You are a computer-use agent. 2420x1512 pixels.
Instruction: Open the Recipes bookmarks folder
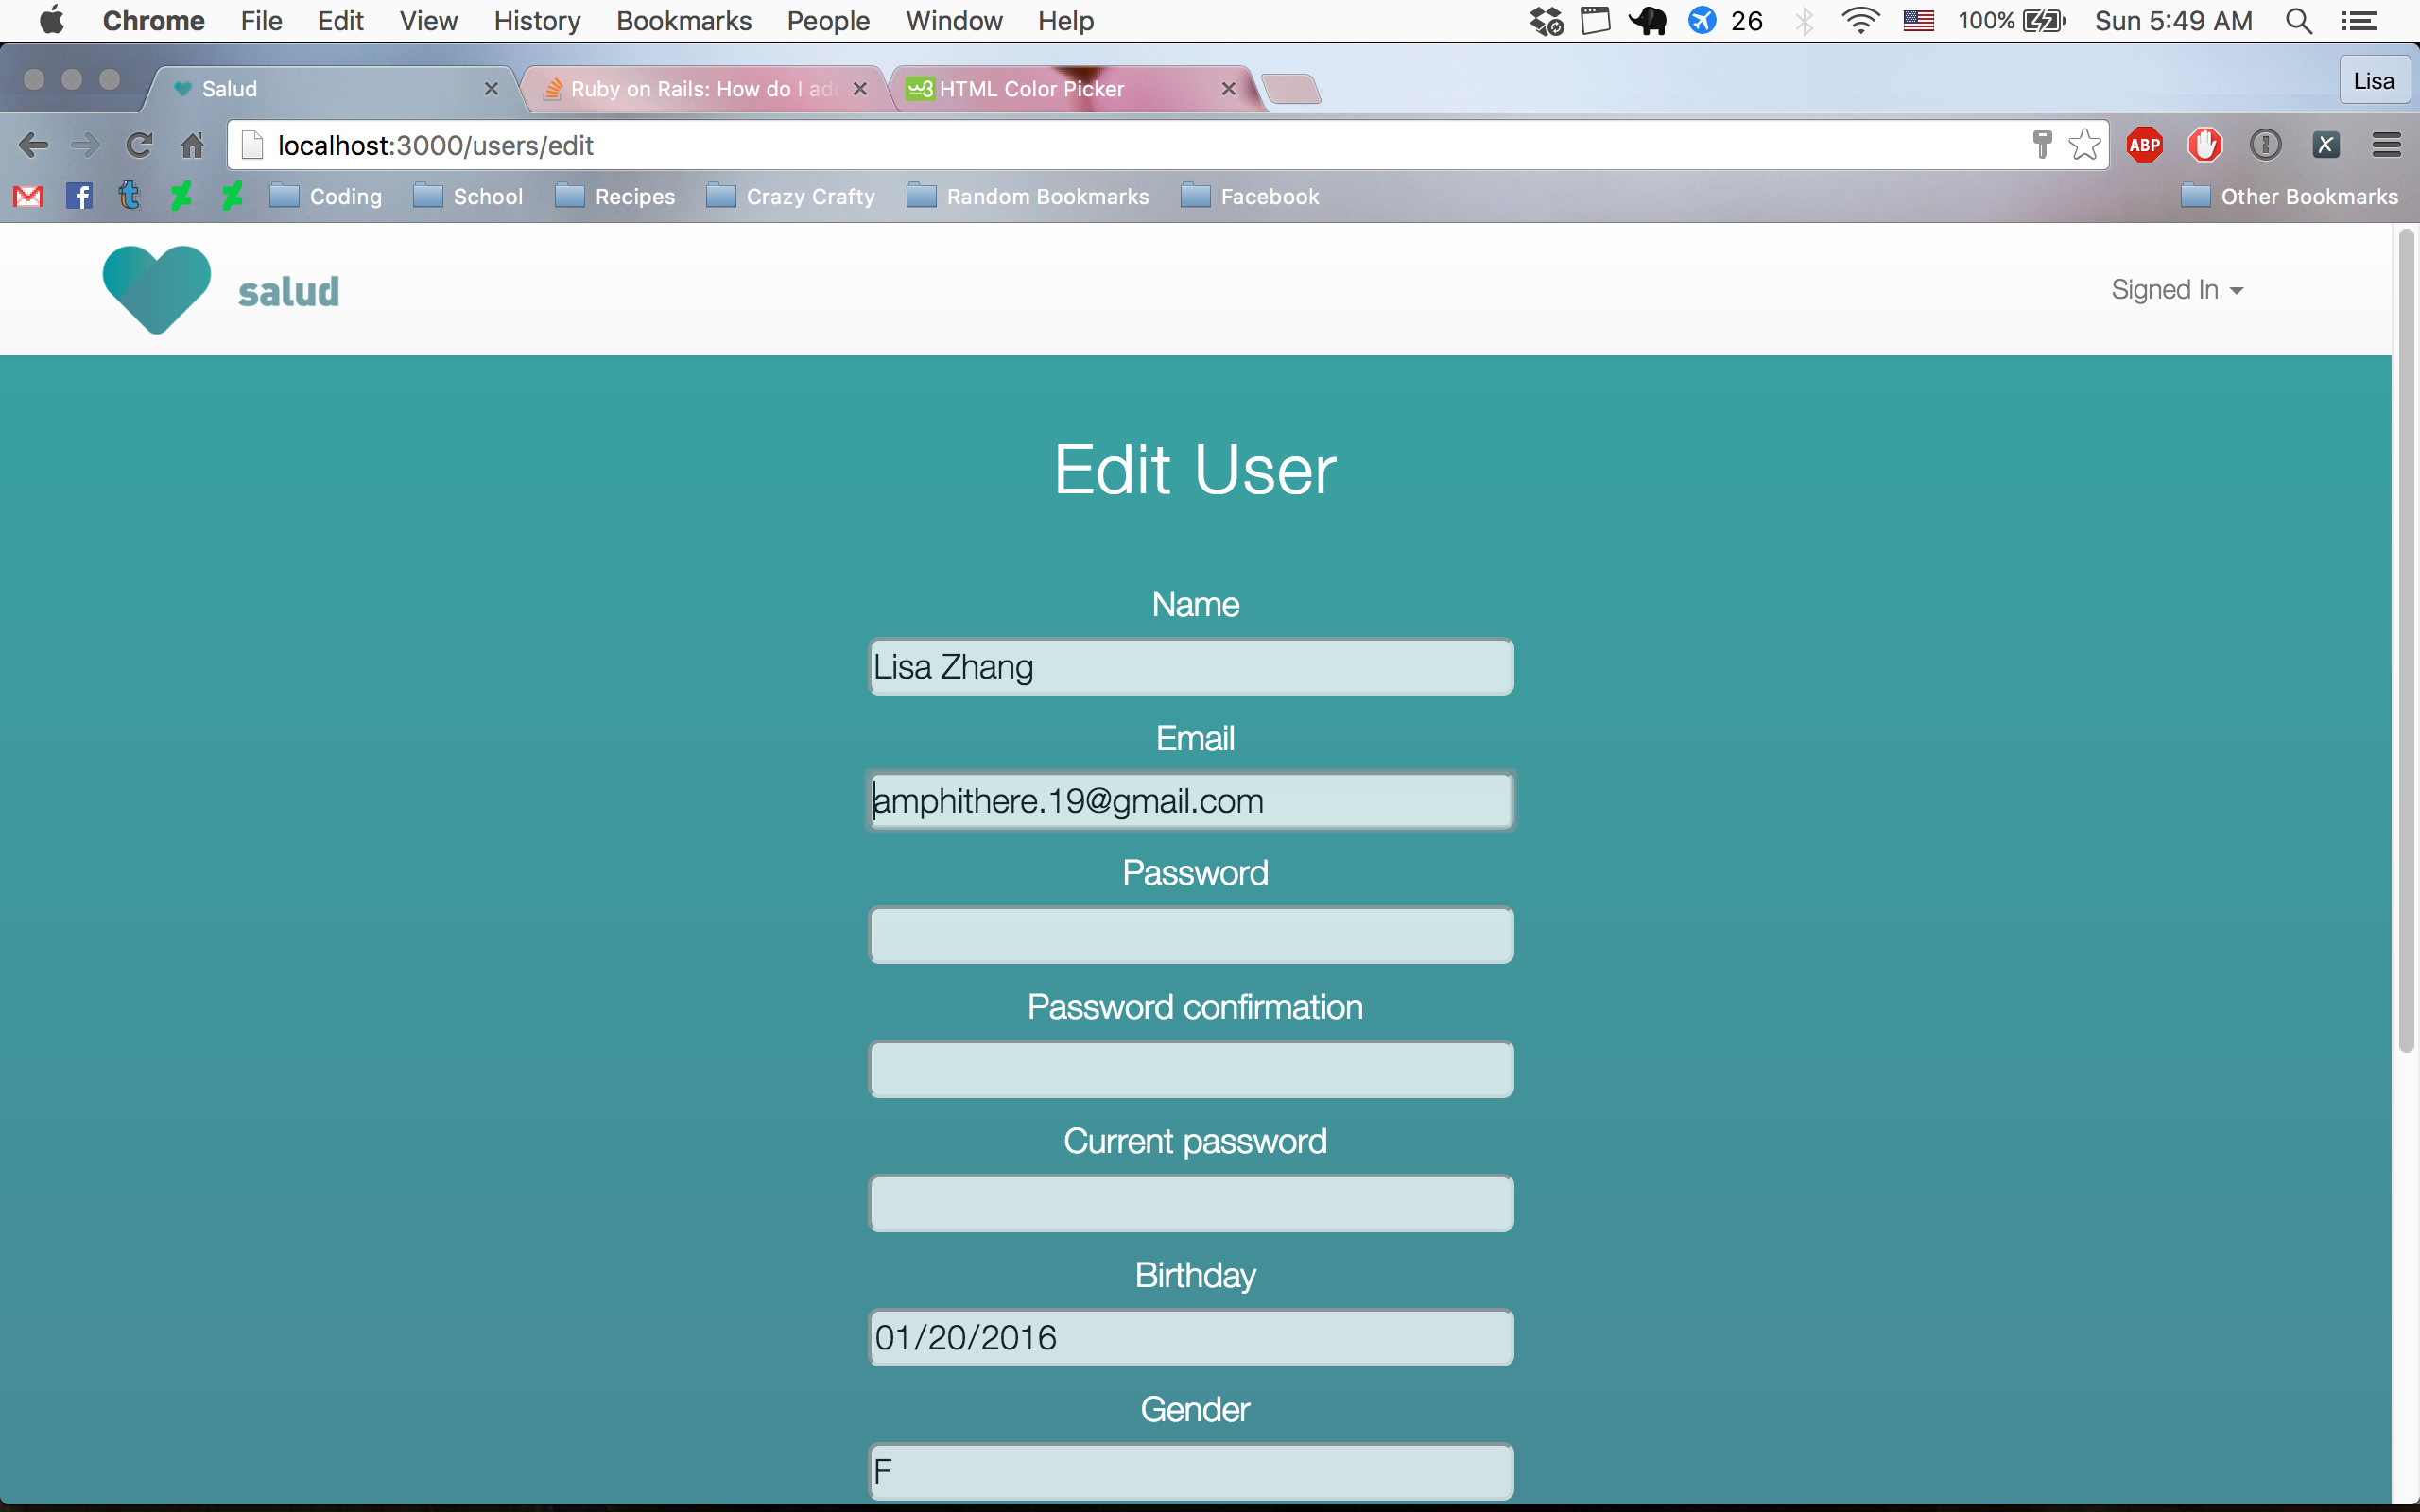[615, 196]
